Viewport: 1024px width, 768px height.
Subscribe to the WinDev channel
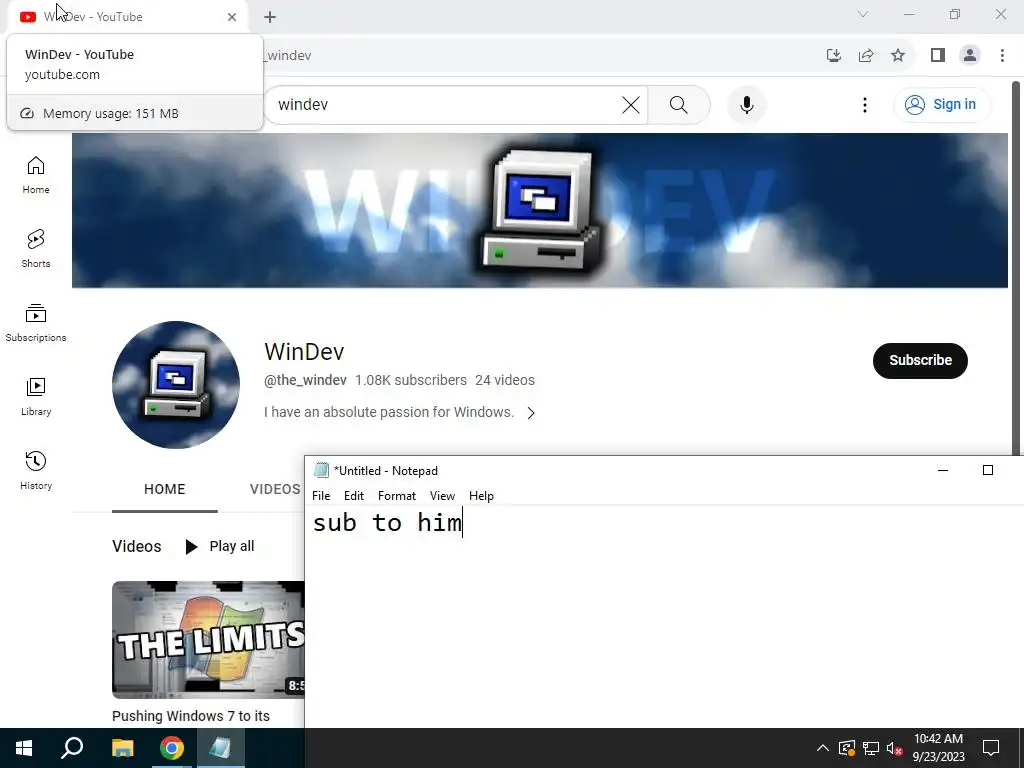(x=920, y=360)
